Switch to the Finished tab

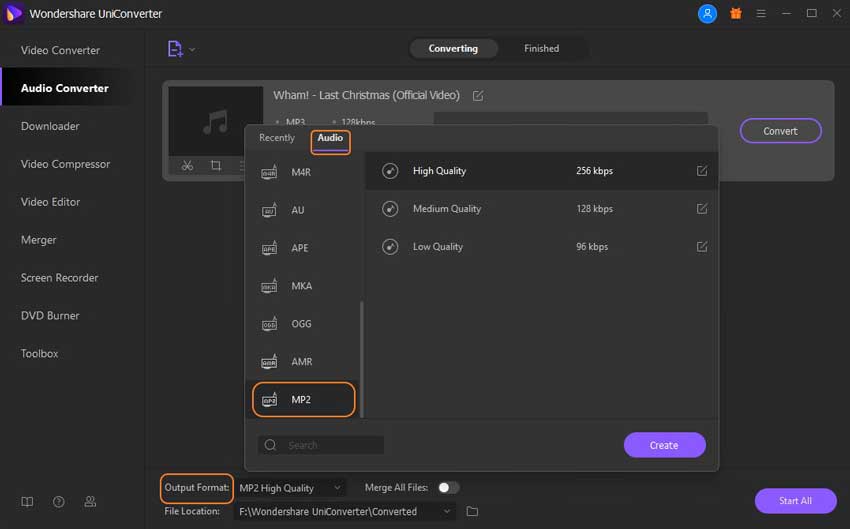541,48
